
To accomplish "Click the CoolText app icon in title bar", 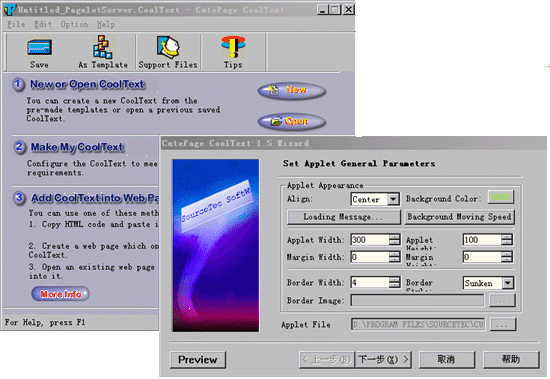I will click(9, 9).
